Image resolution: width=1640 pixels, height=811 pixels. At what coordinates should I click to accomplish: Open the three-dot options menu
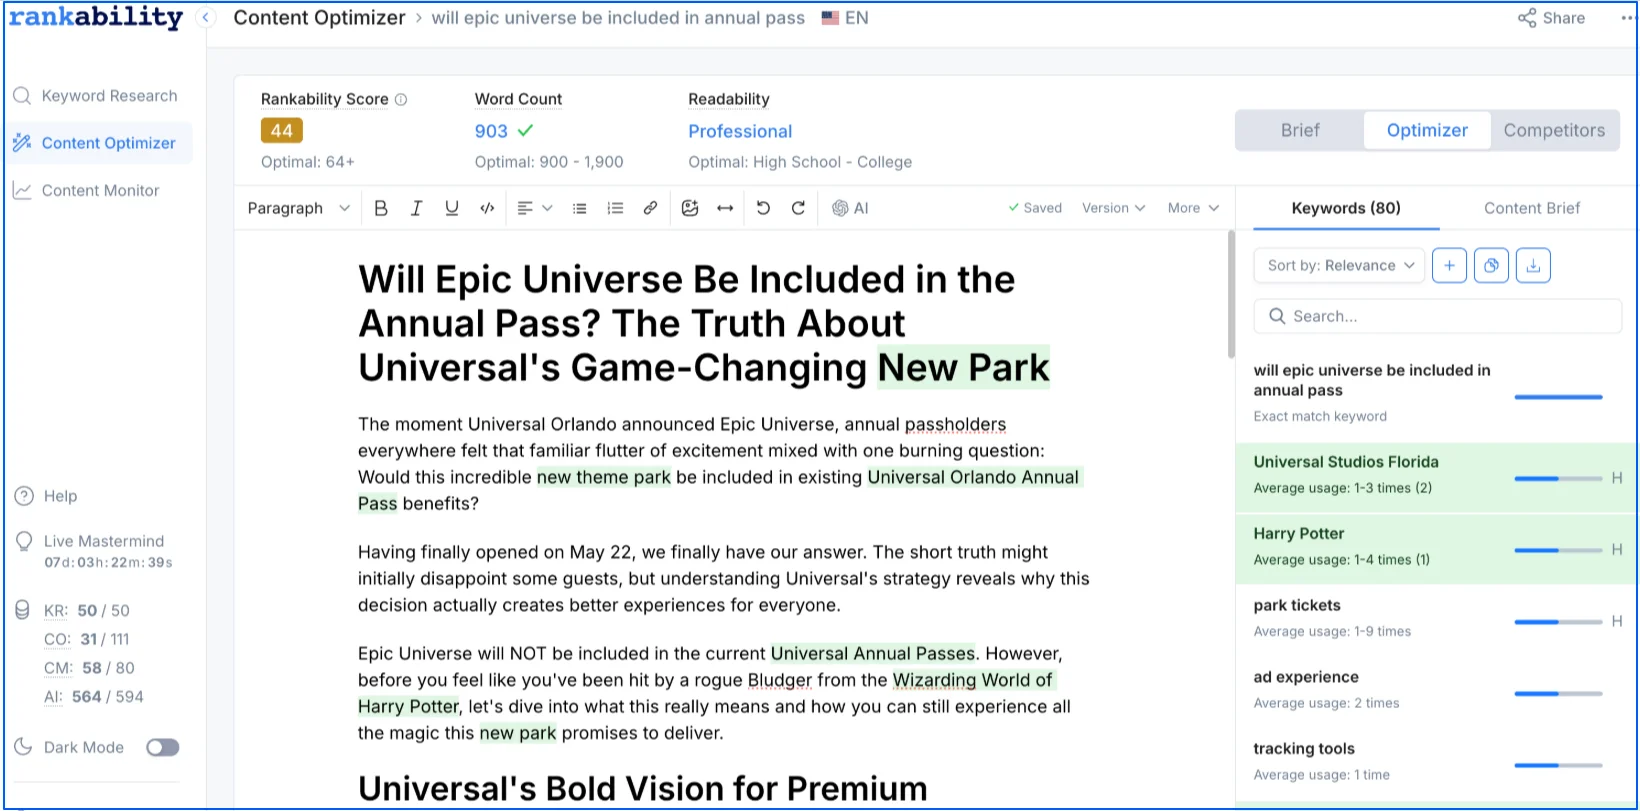tap(1628, 18)
